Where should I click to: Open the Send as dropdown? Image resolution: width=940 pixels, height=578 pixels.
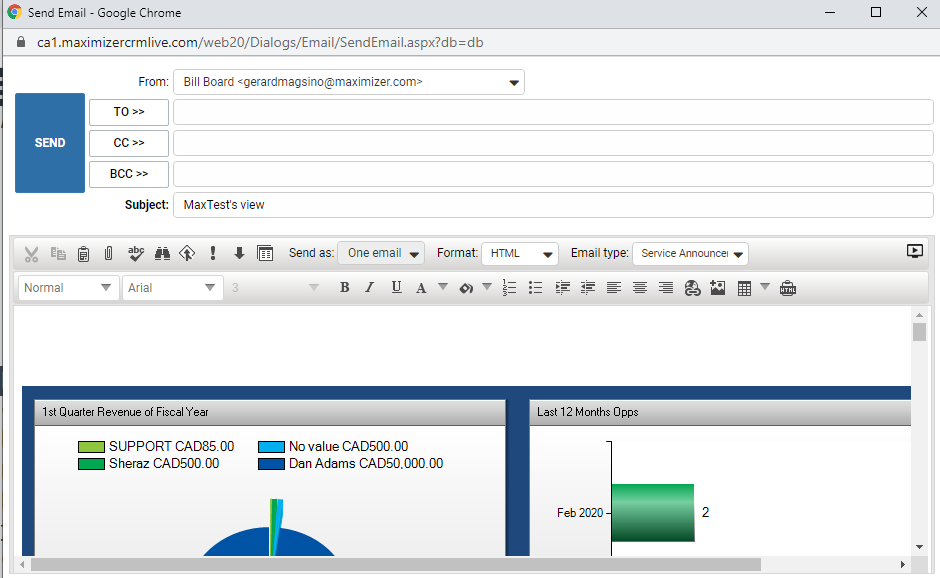381,253
